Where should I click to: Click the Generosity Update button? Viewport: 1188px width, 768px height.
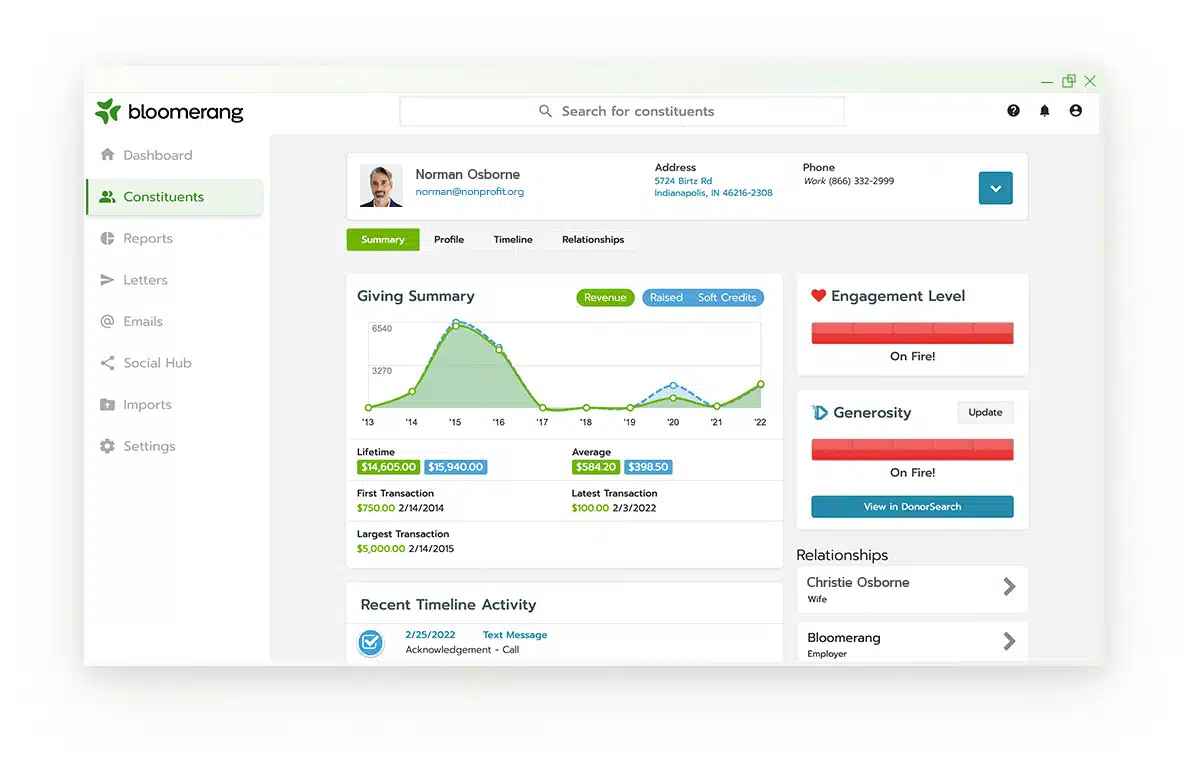click(x=985, y=413)
